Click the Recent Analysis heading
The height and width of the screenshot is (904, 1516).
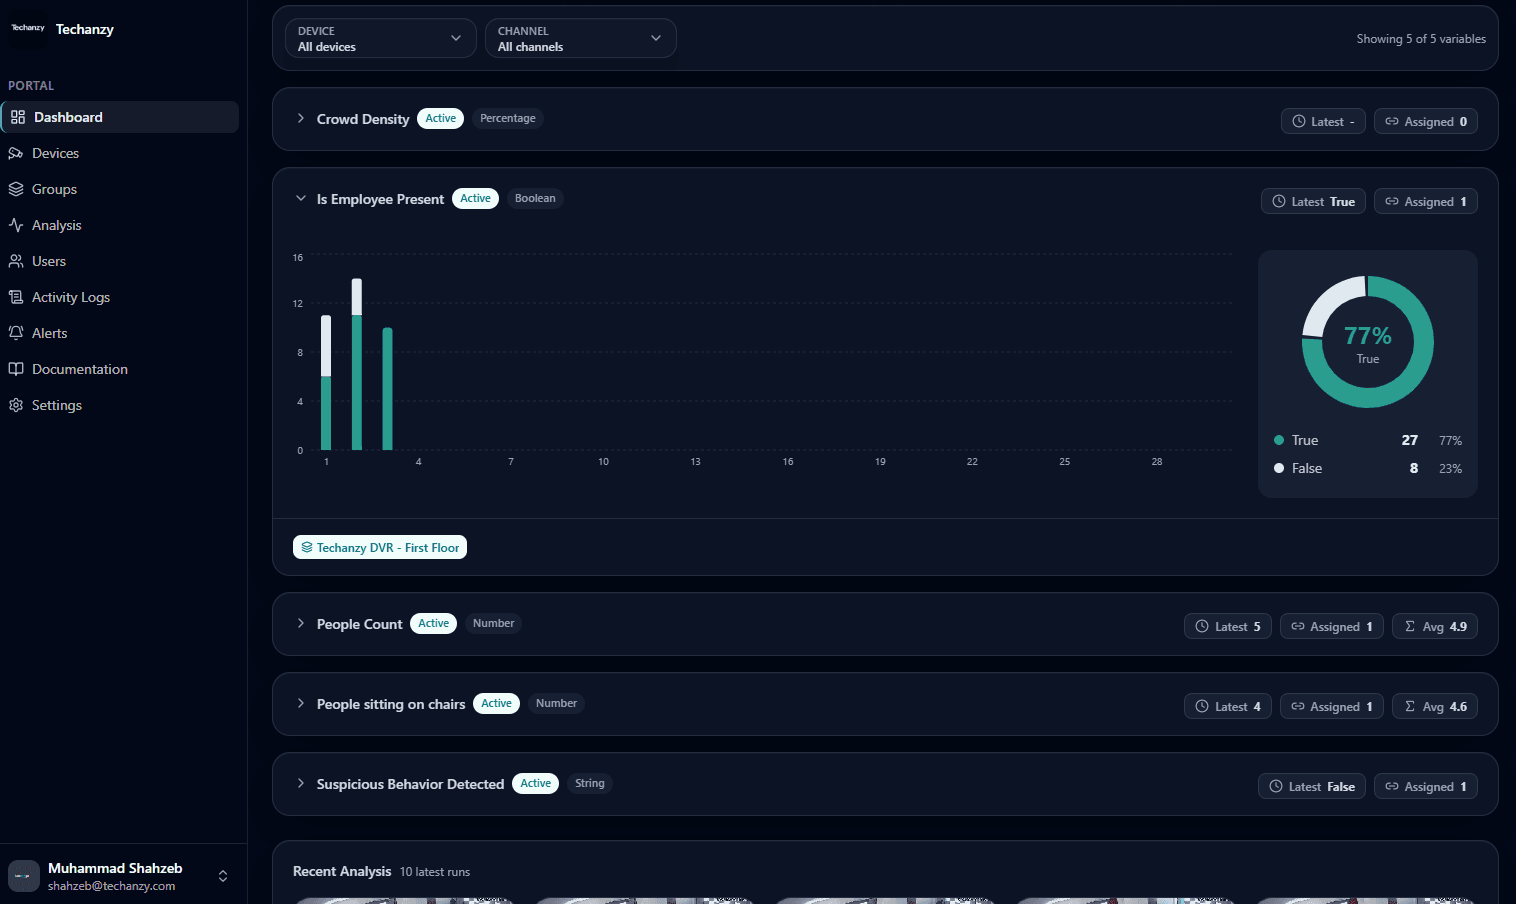[342, 871]
